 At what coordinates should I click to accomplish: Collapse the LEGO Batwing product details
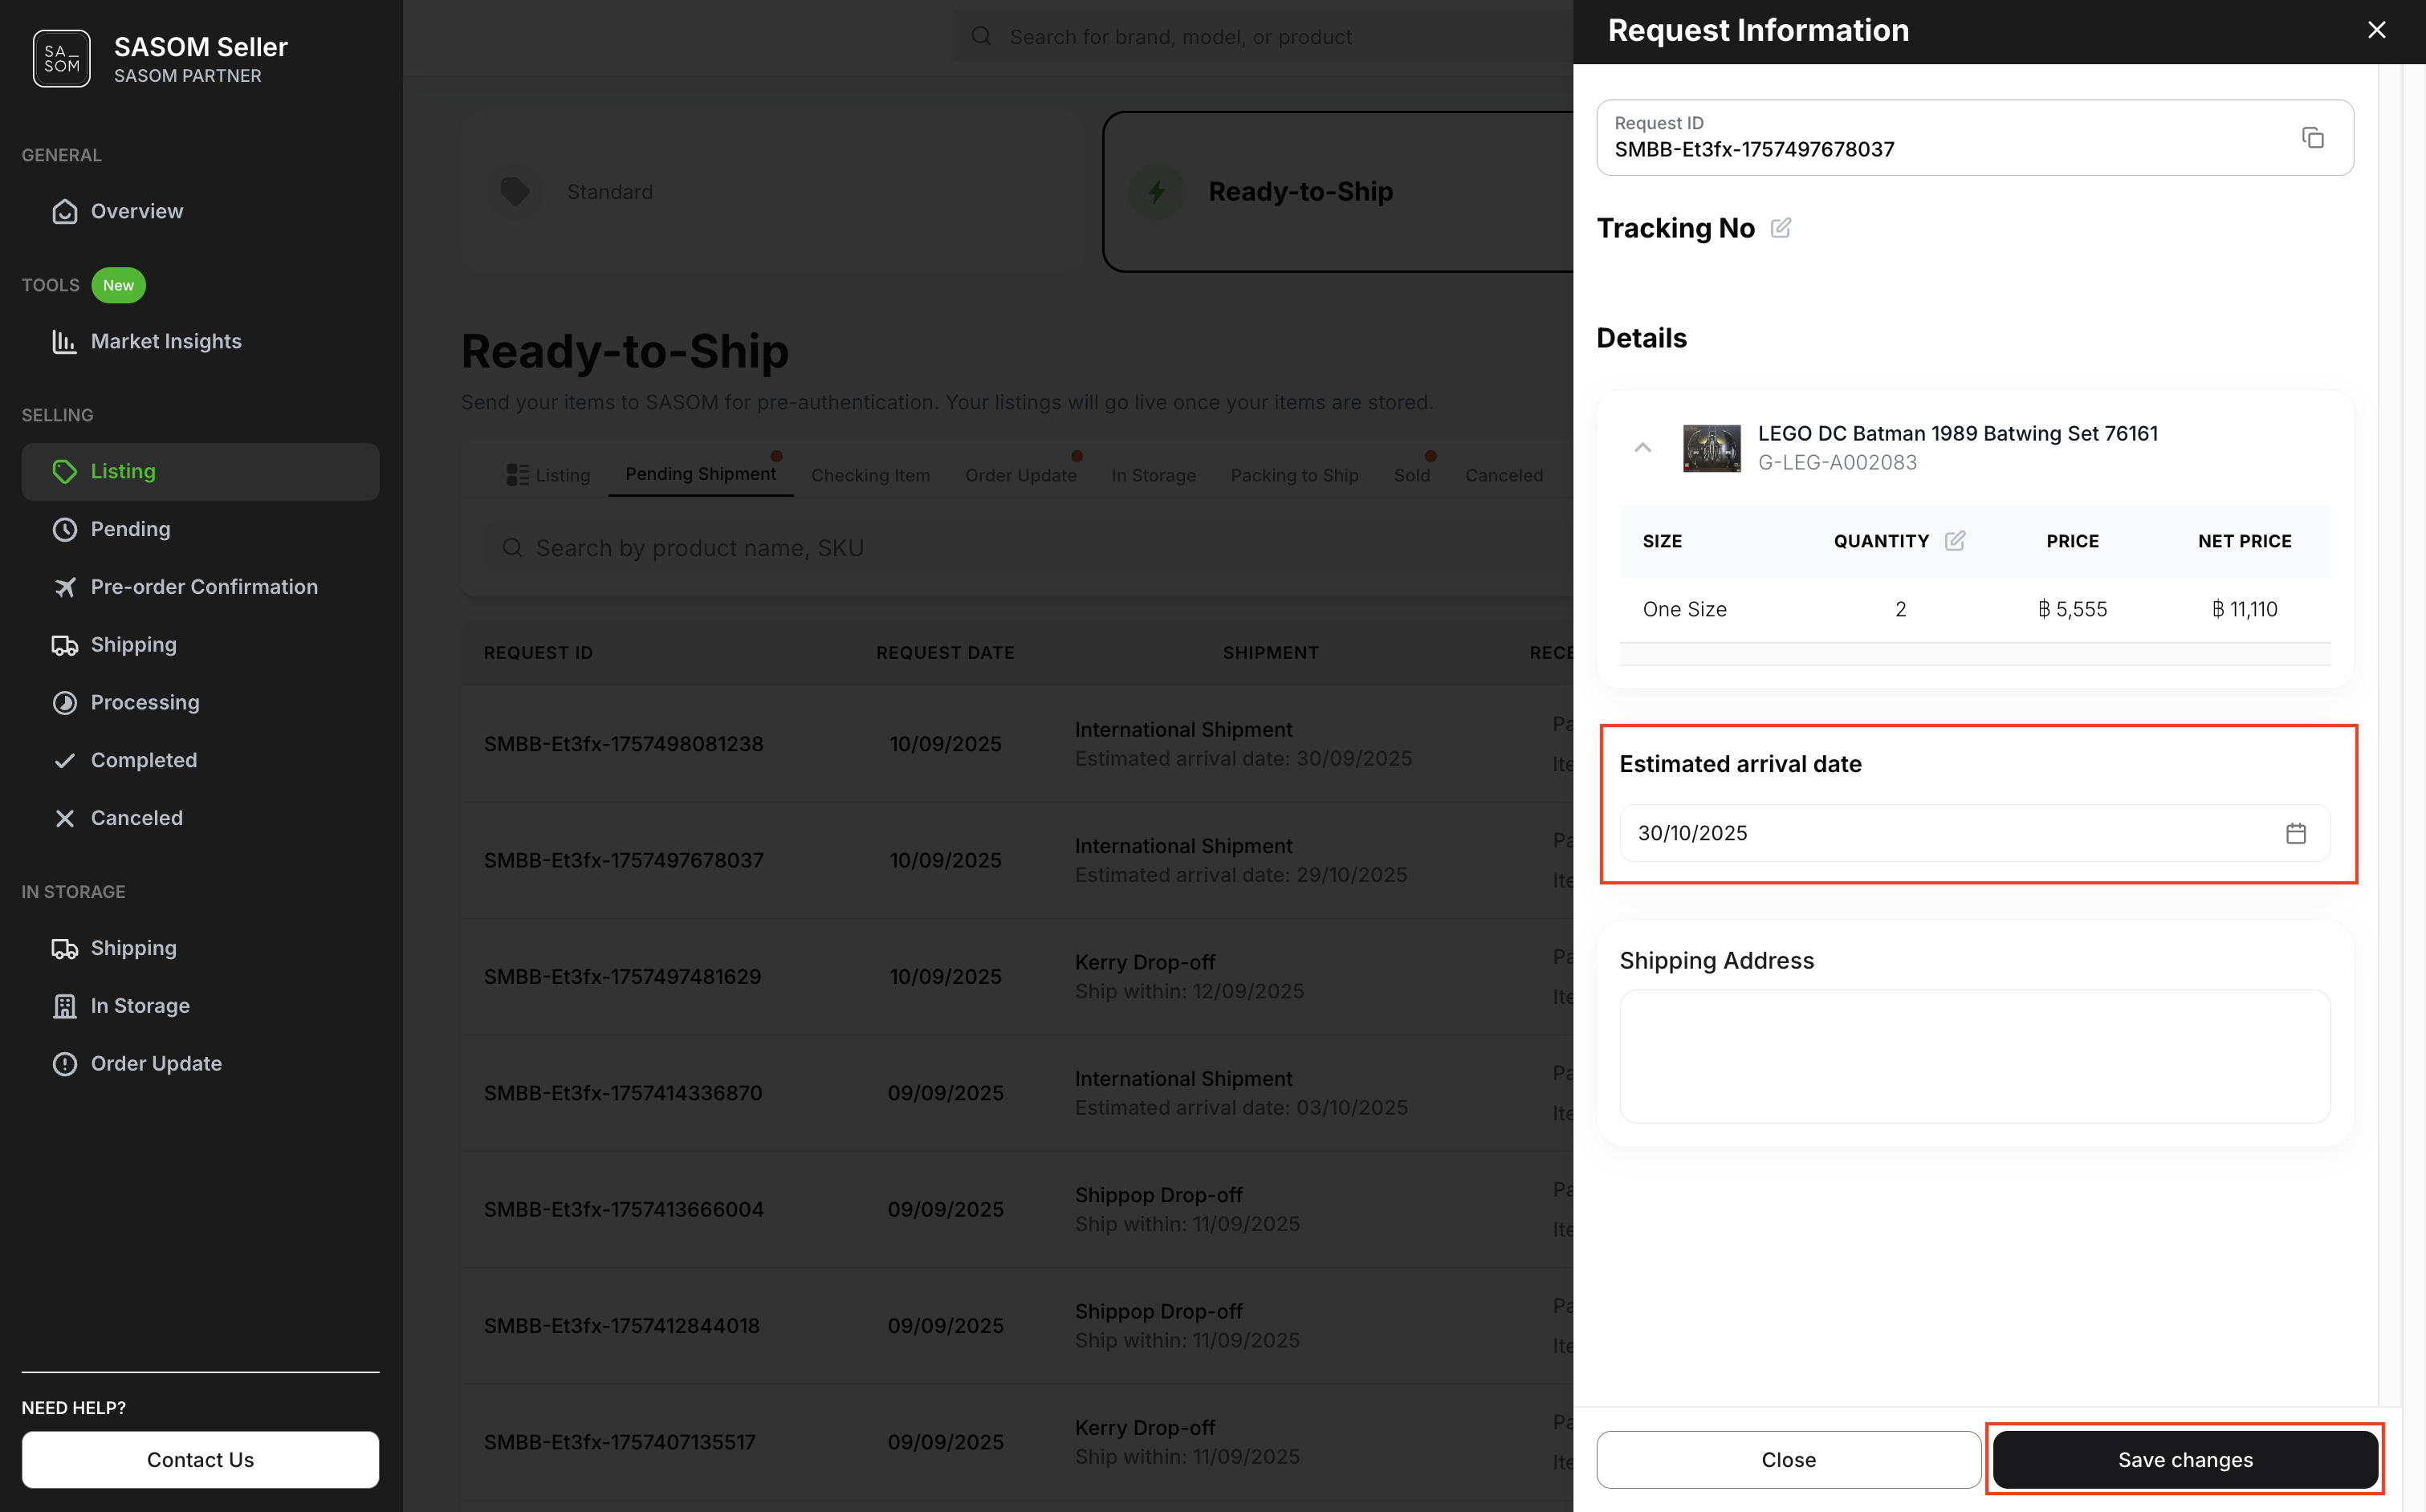(1643, 448)
